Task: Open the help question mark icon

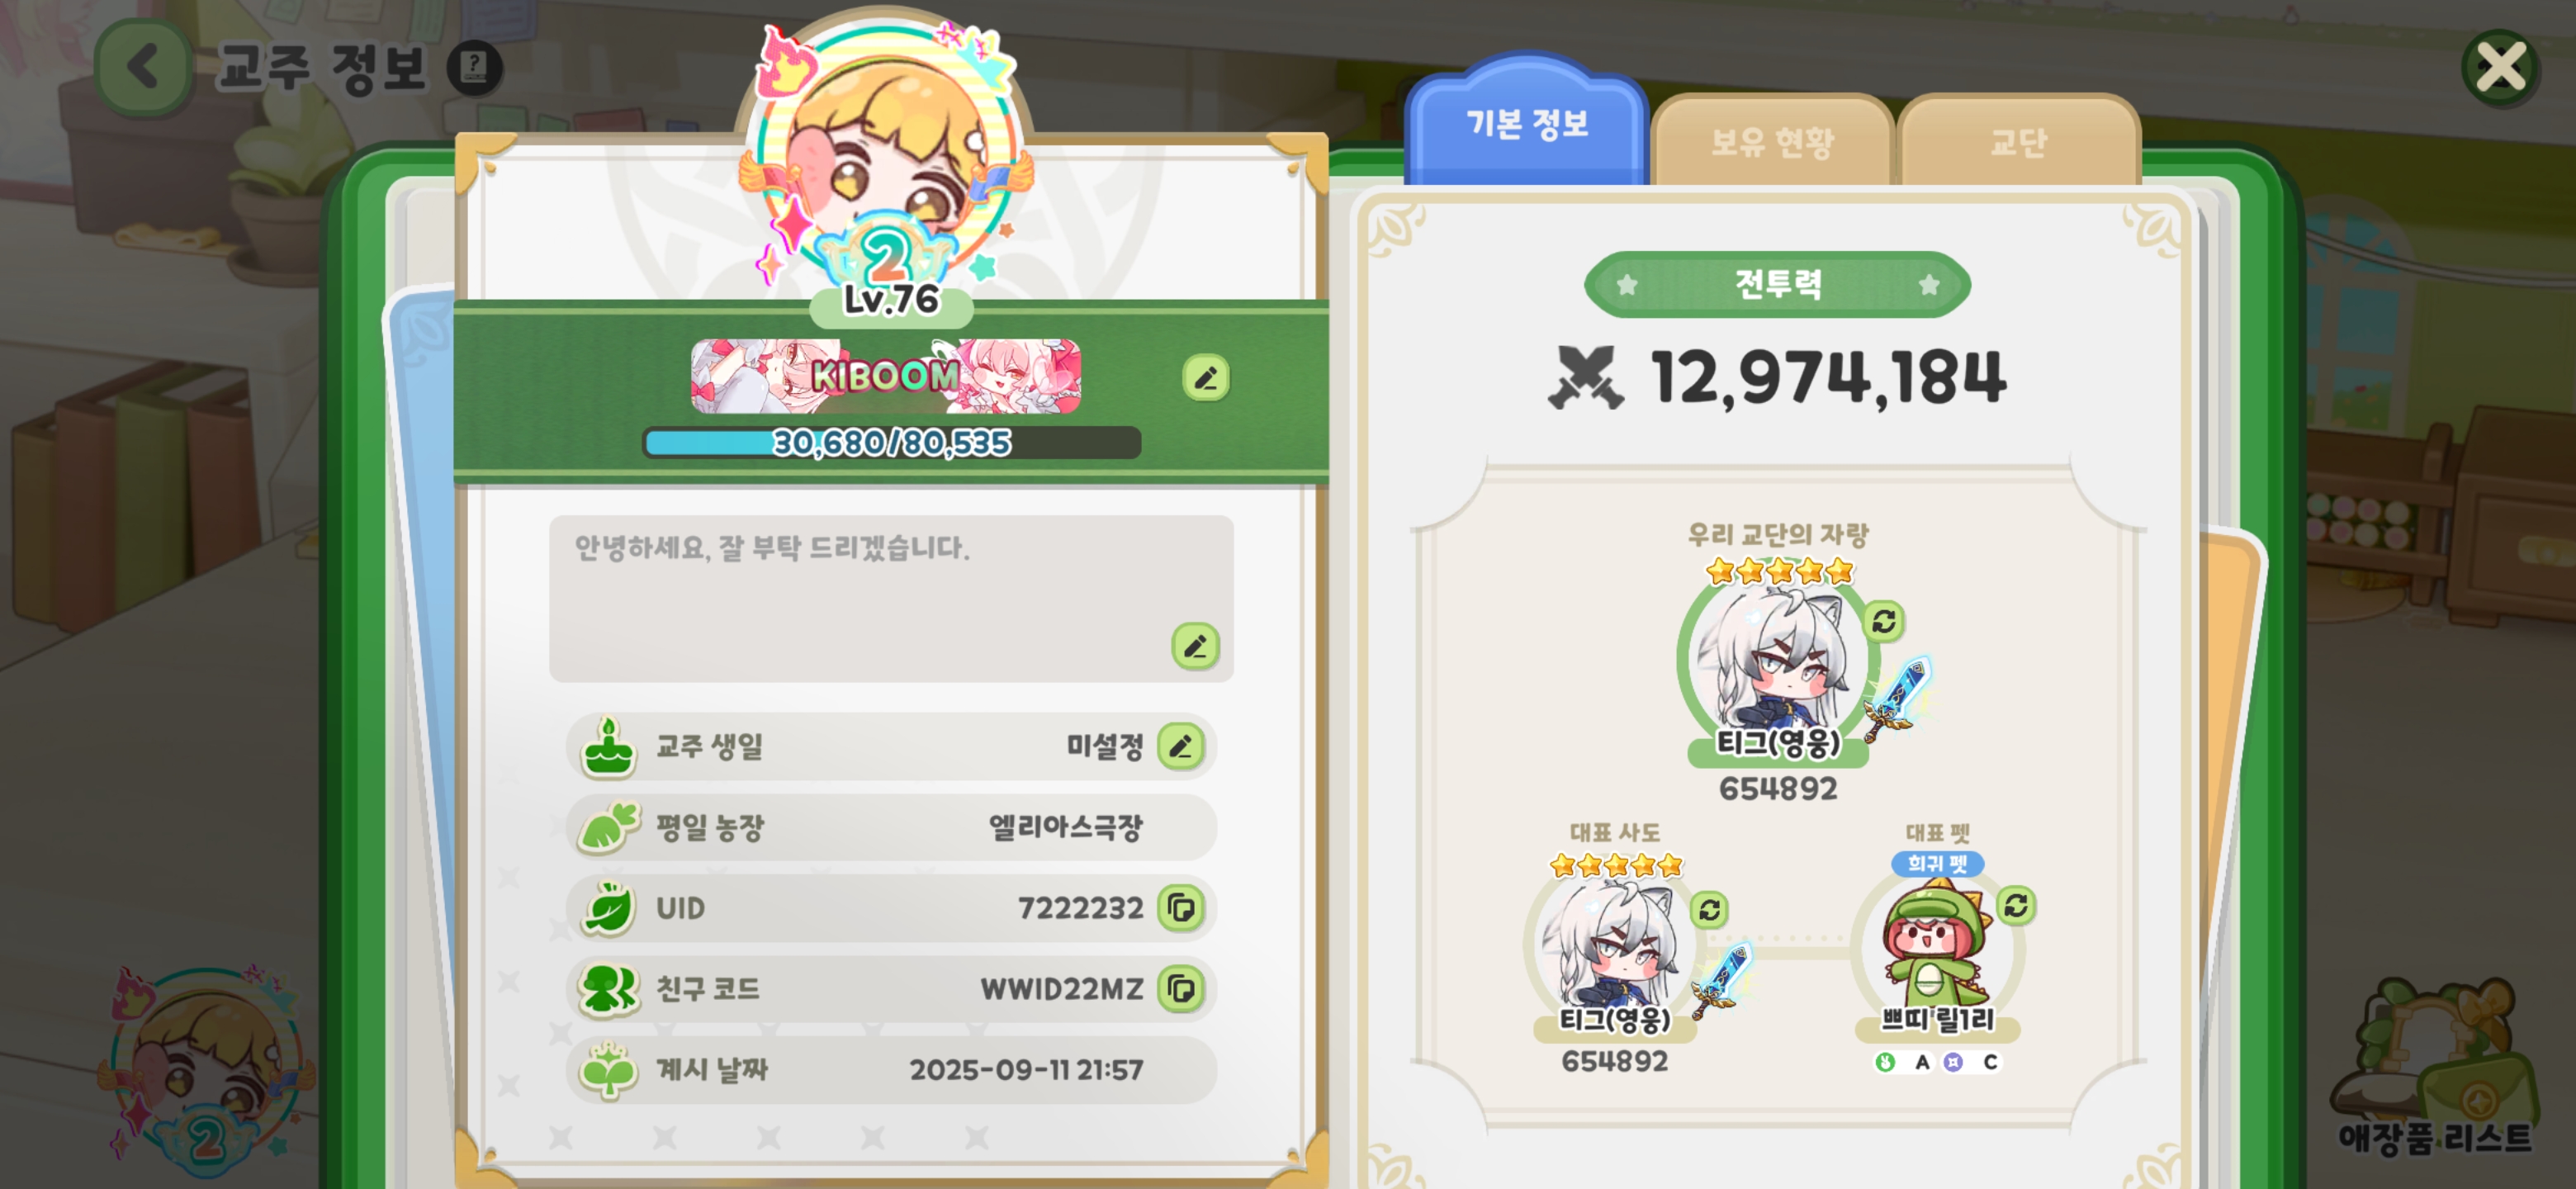Action: [473, 68]
